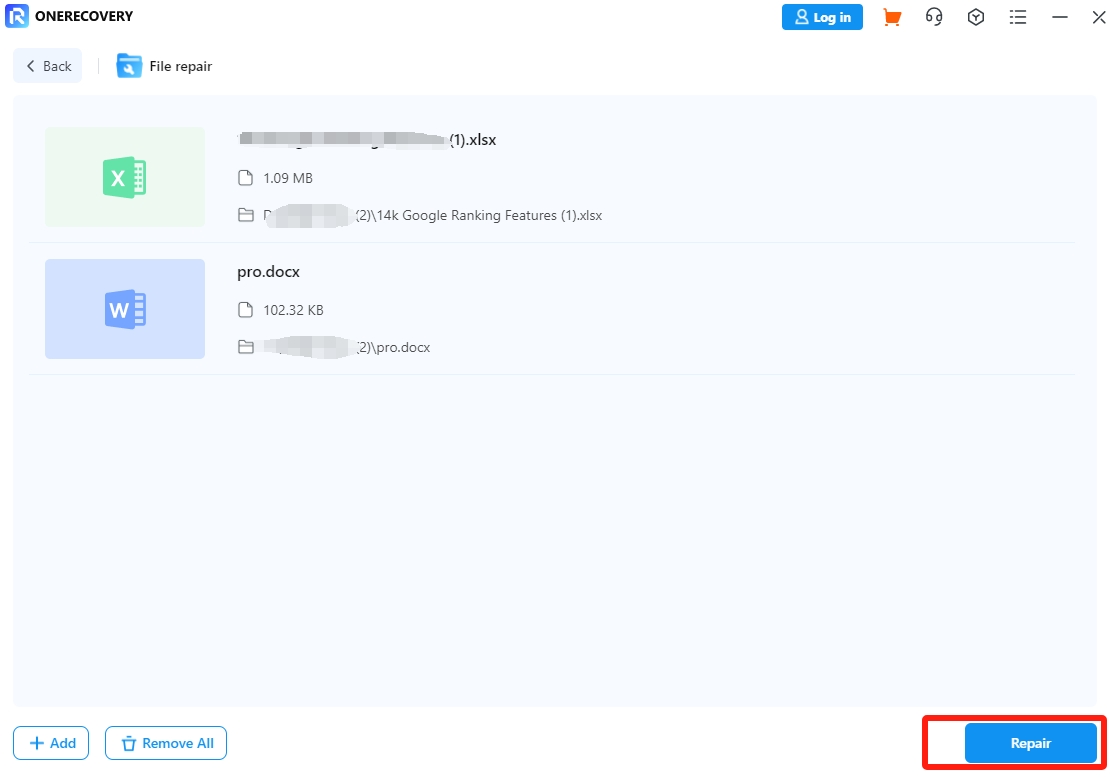Click the file size icon beside 1.09 MB

(x=246, y=177)
